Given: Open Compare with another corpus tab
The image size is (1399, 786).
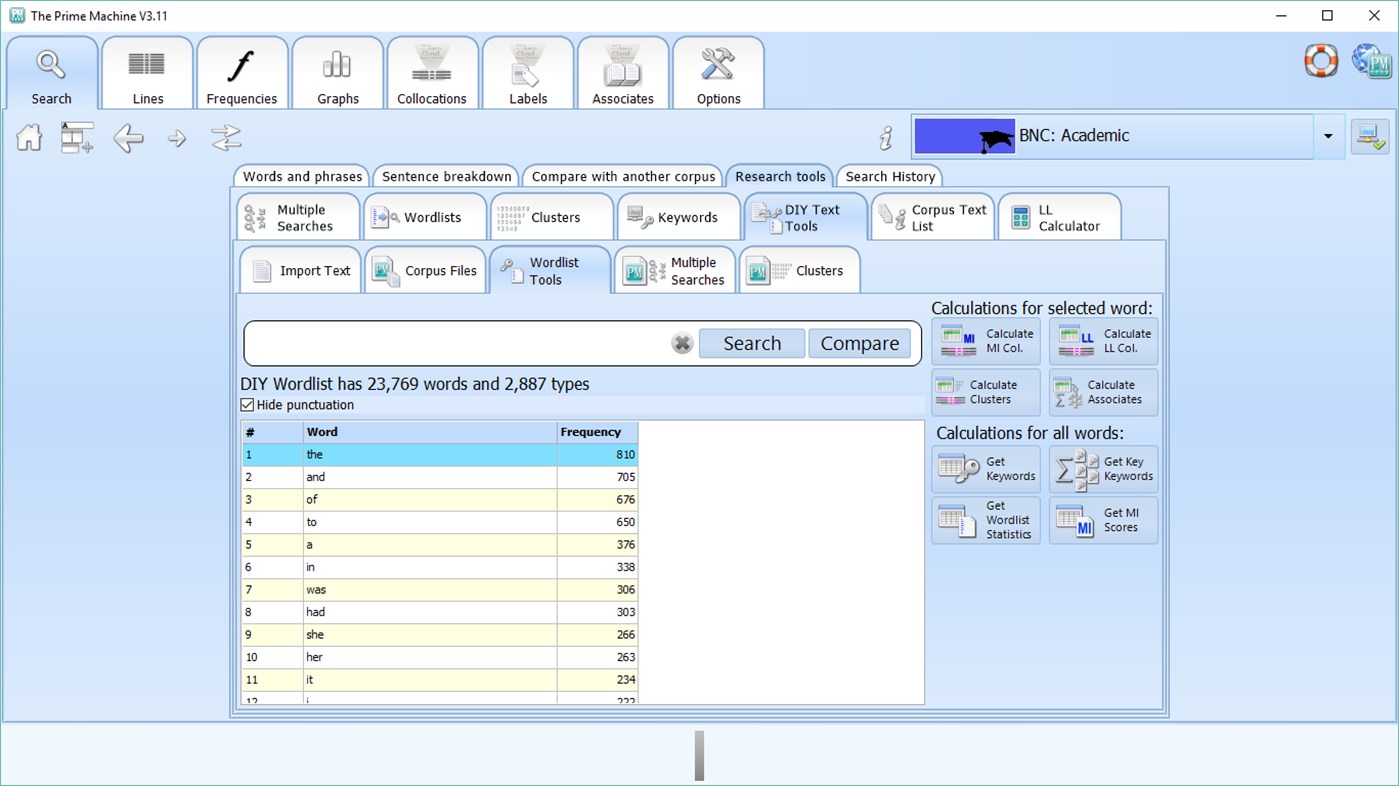Looking at the screenshot, I should coord(623,176).
